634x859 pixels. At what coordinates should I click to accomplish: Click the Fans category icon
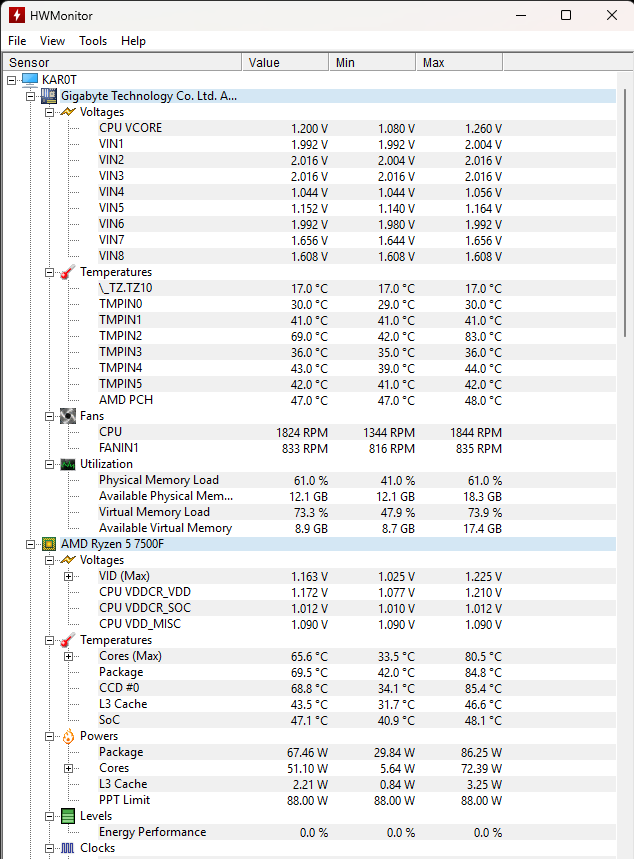point(68,416)
